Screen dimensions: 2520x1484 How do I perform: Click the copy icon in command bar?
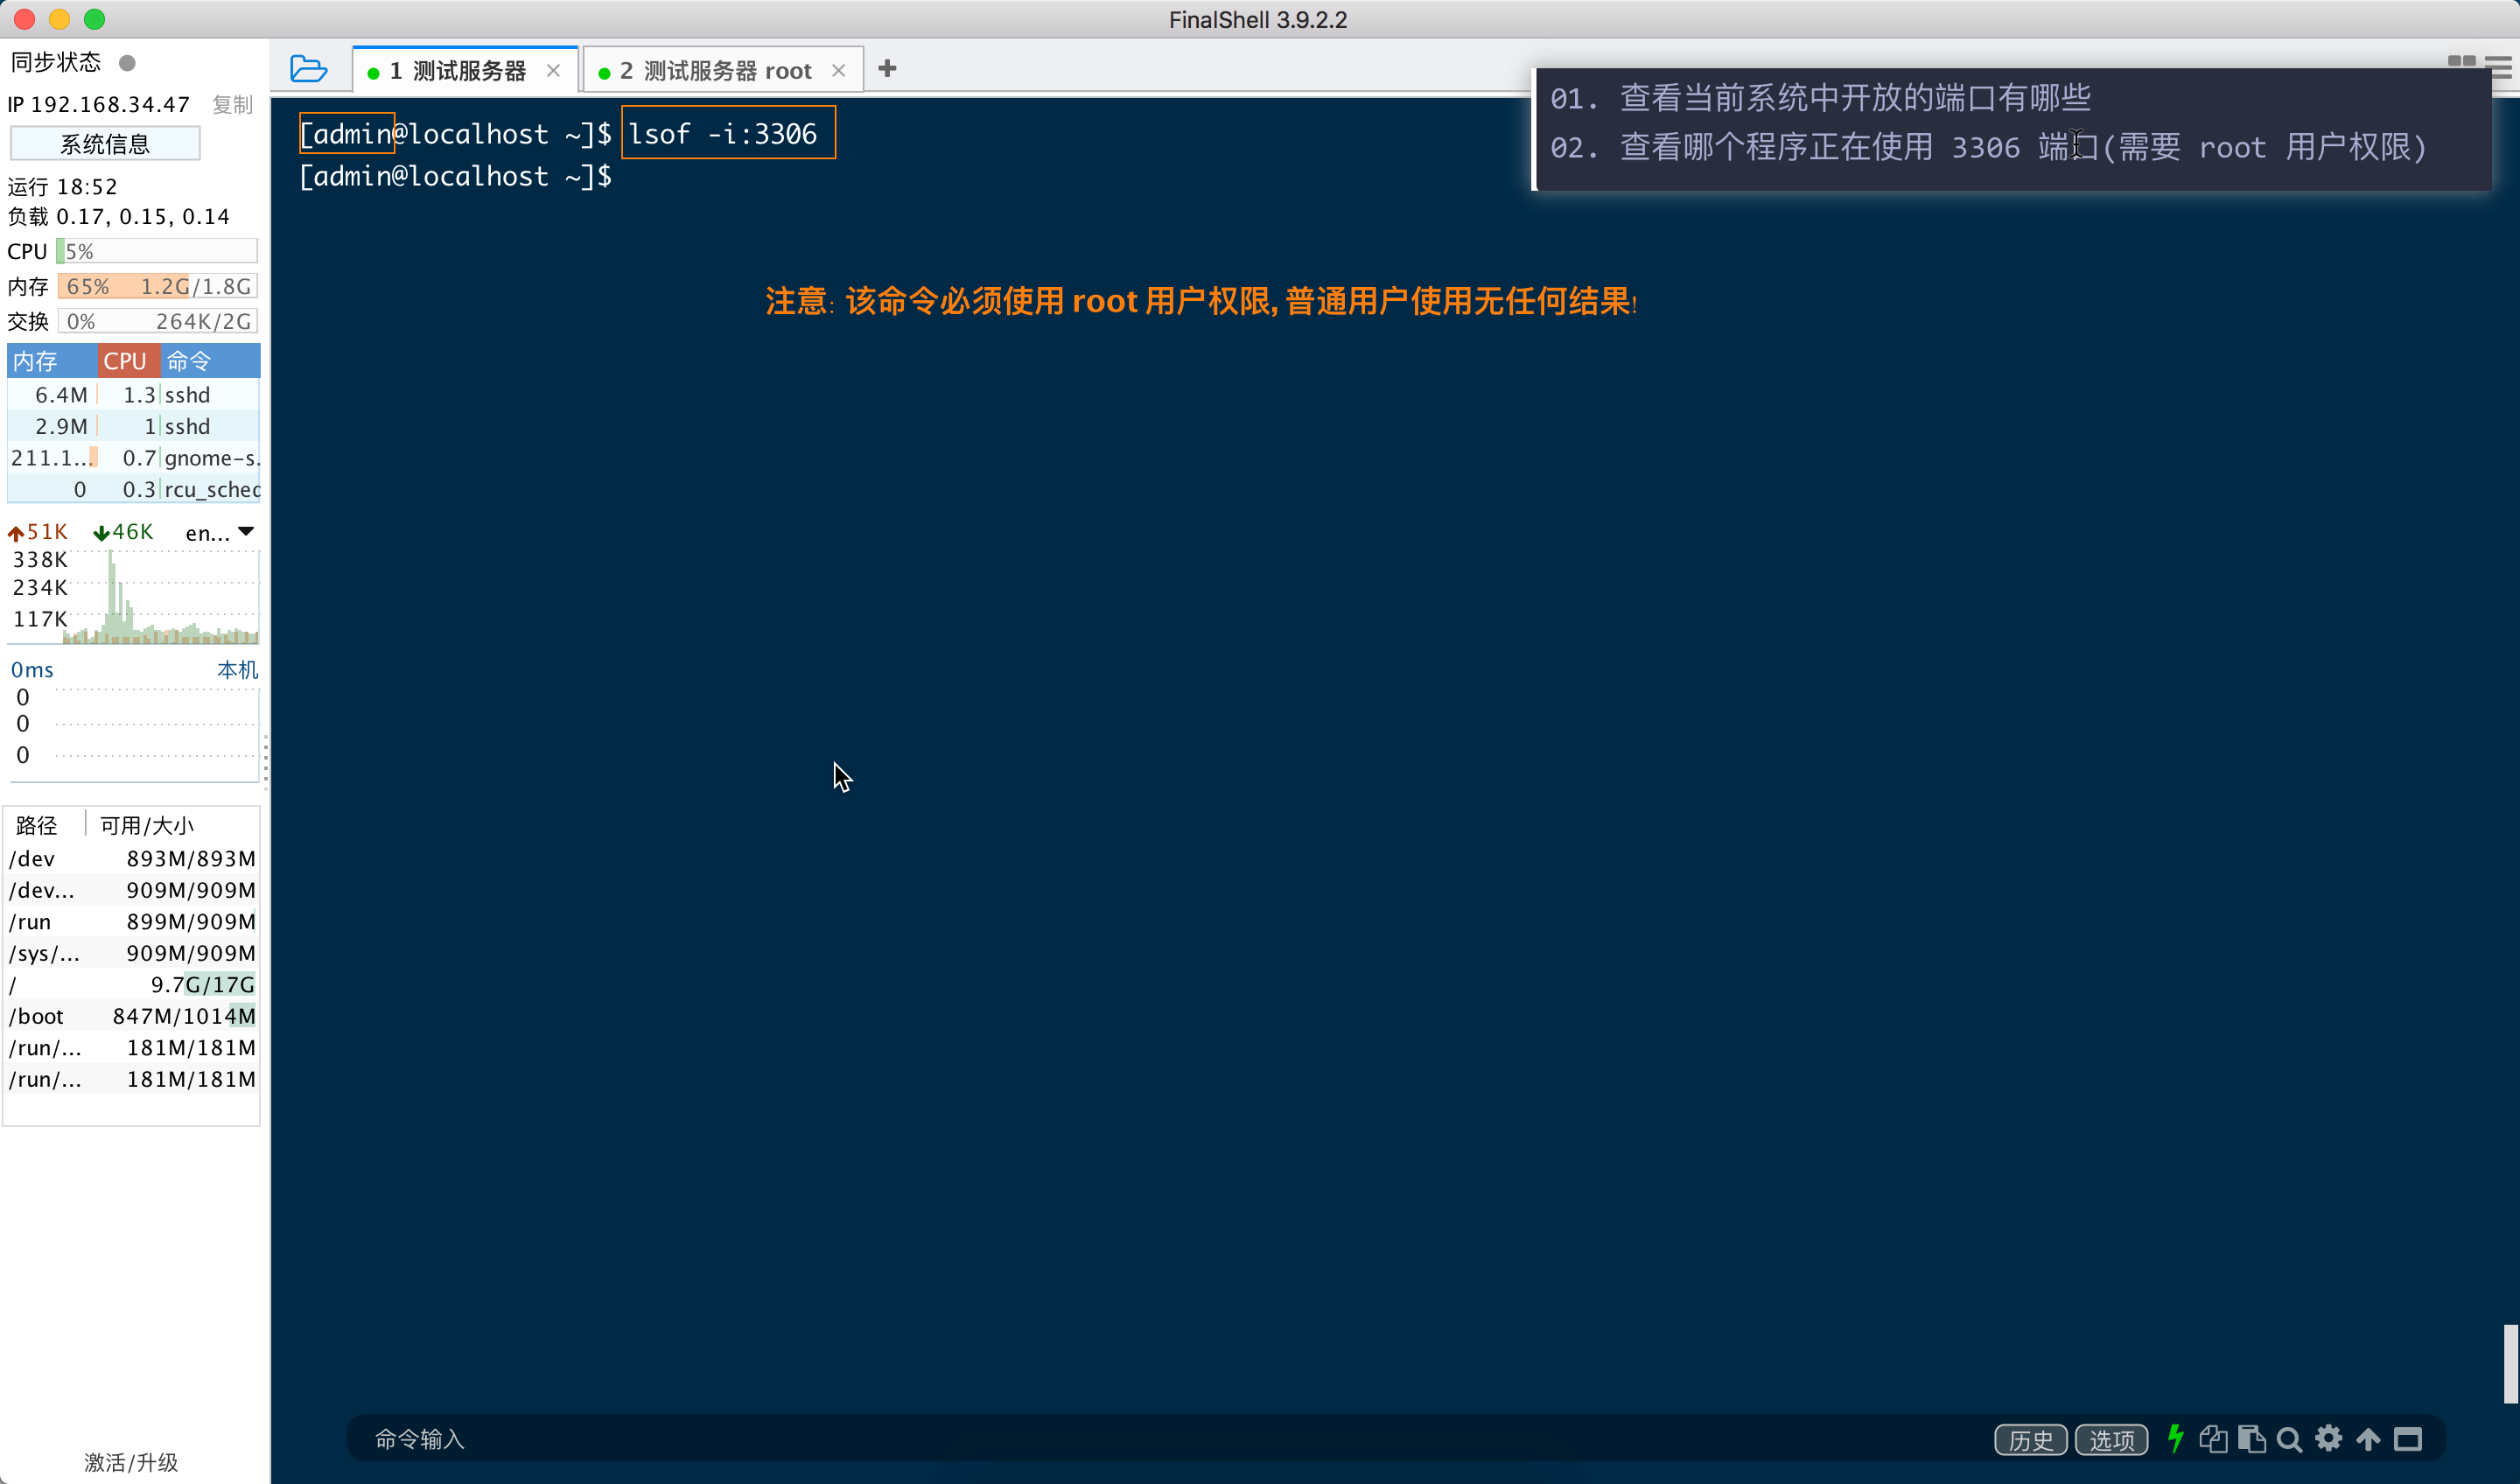(2213, 1439)
